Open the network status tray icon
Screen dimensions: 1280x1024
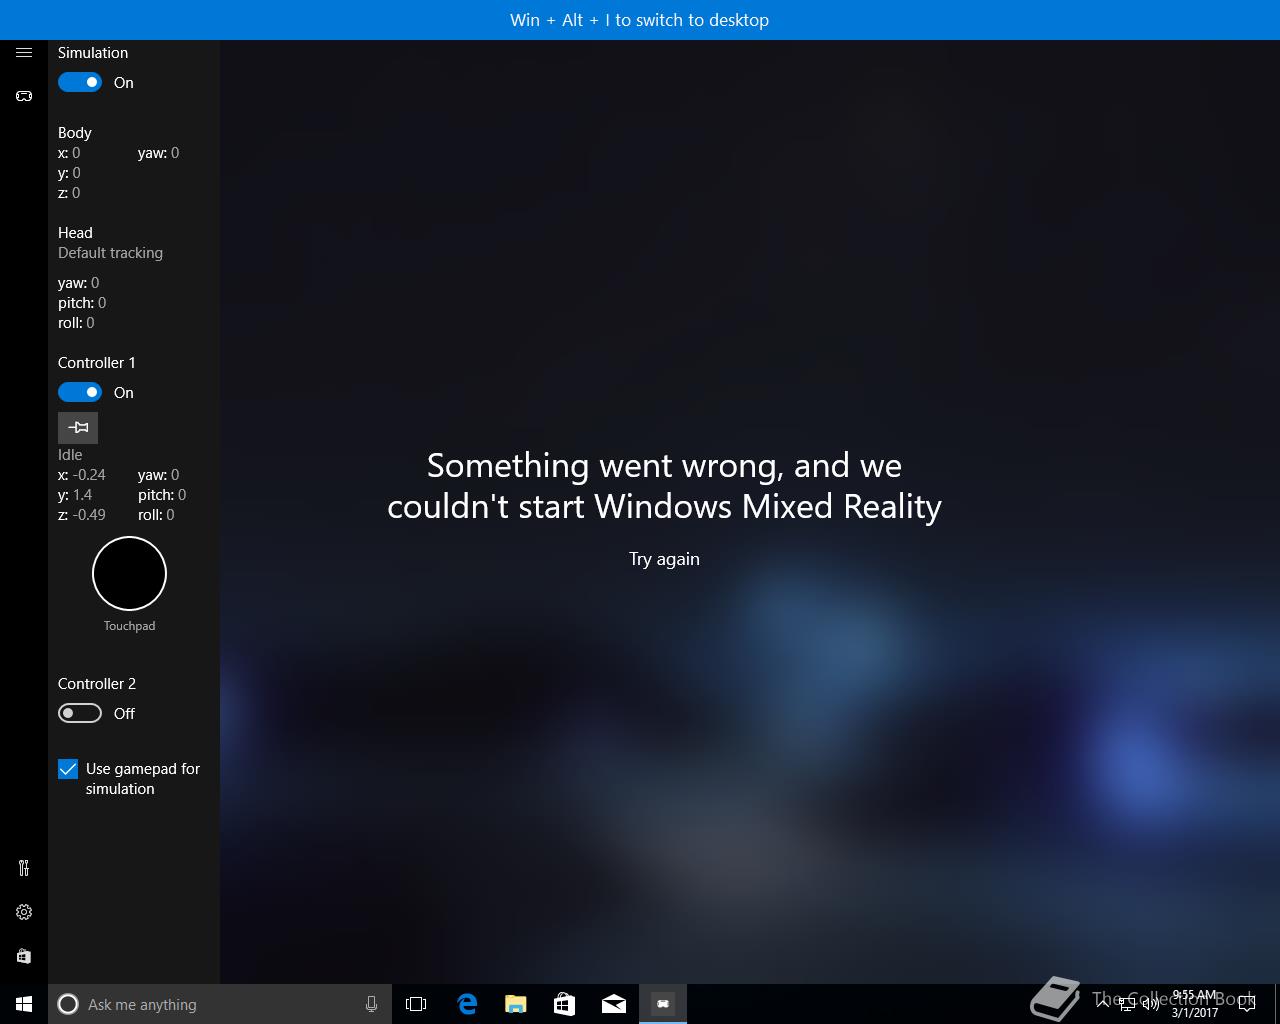pyautogui.click(x=1127, y=1005)
